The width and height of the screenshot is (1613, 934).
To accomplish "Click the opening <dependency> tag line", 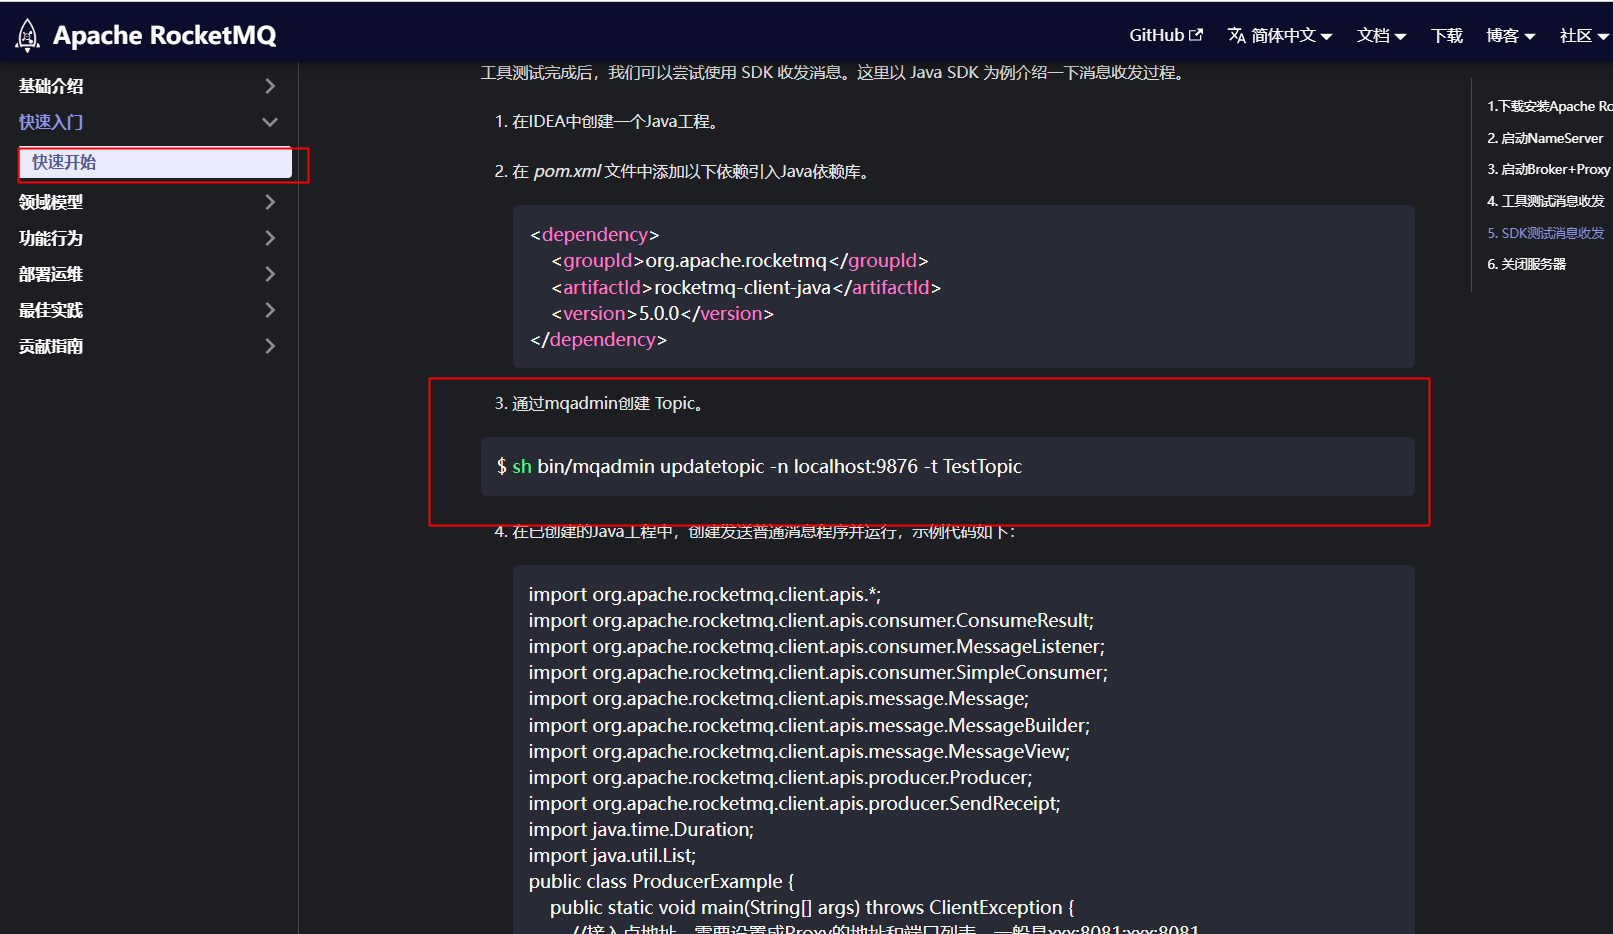I will pos(595,234).
